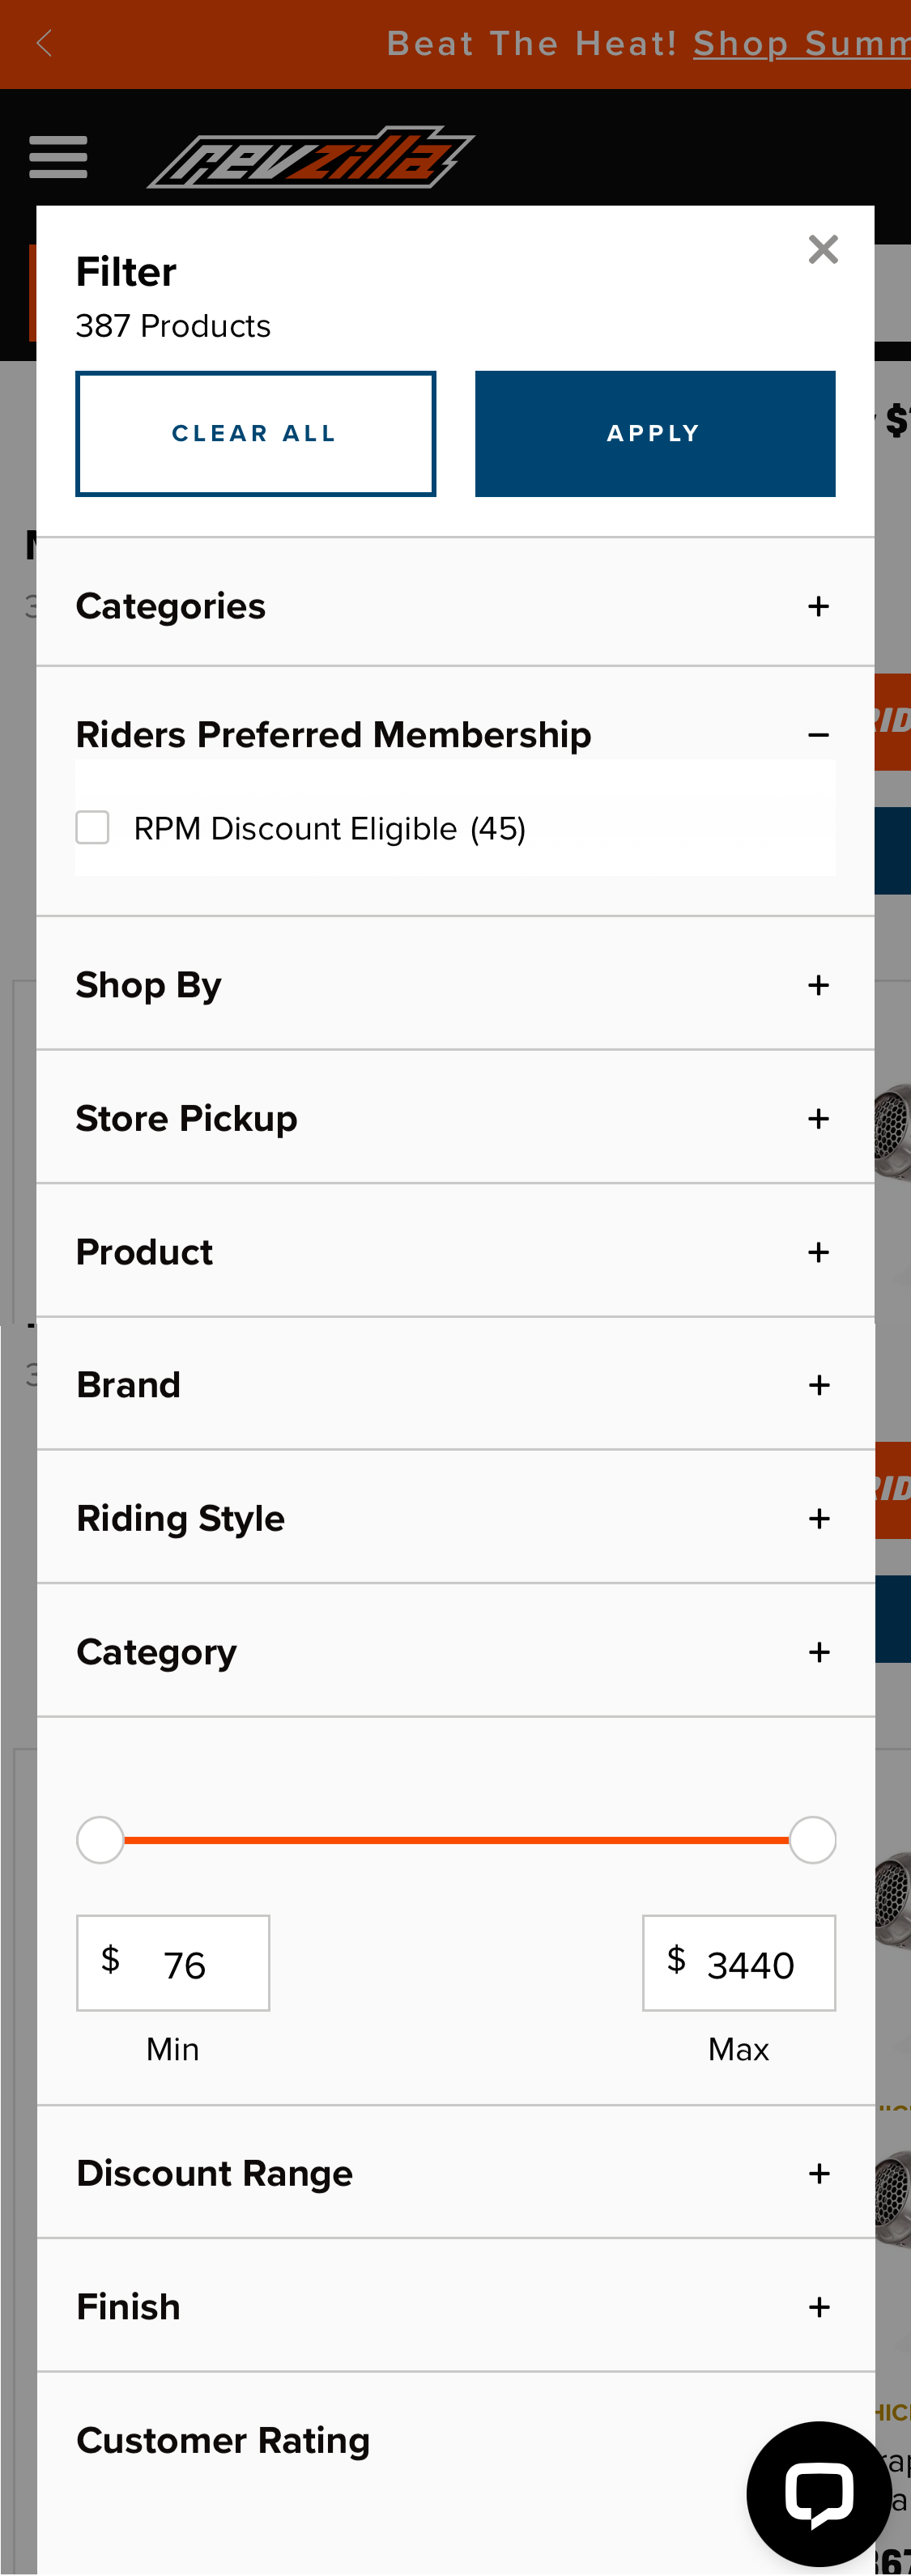Collapse the Riders Preferred Membership section

point(818,734)
